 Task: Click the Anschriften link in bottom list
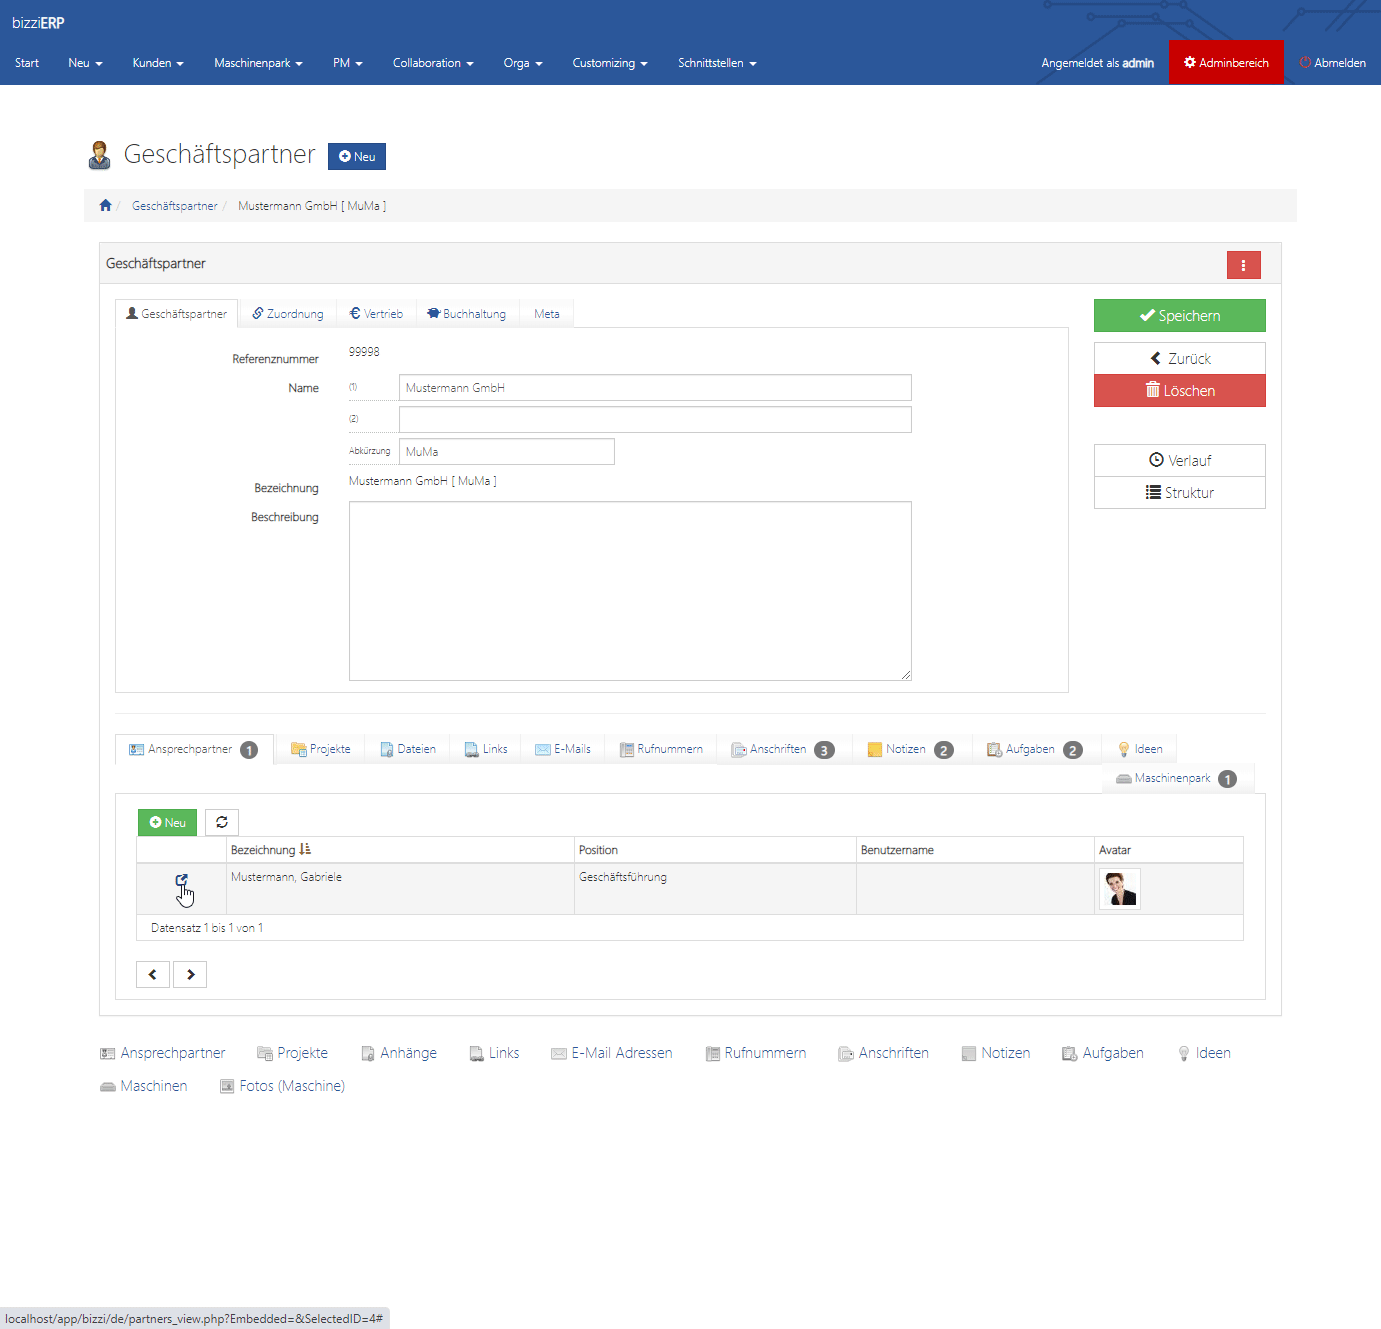[x=884, y=1053]
